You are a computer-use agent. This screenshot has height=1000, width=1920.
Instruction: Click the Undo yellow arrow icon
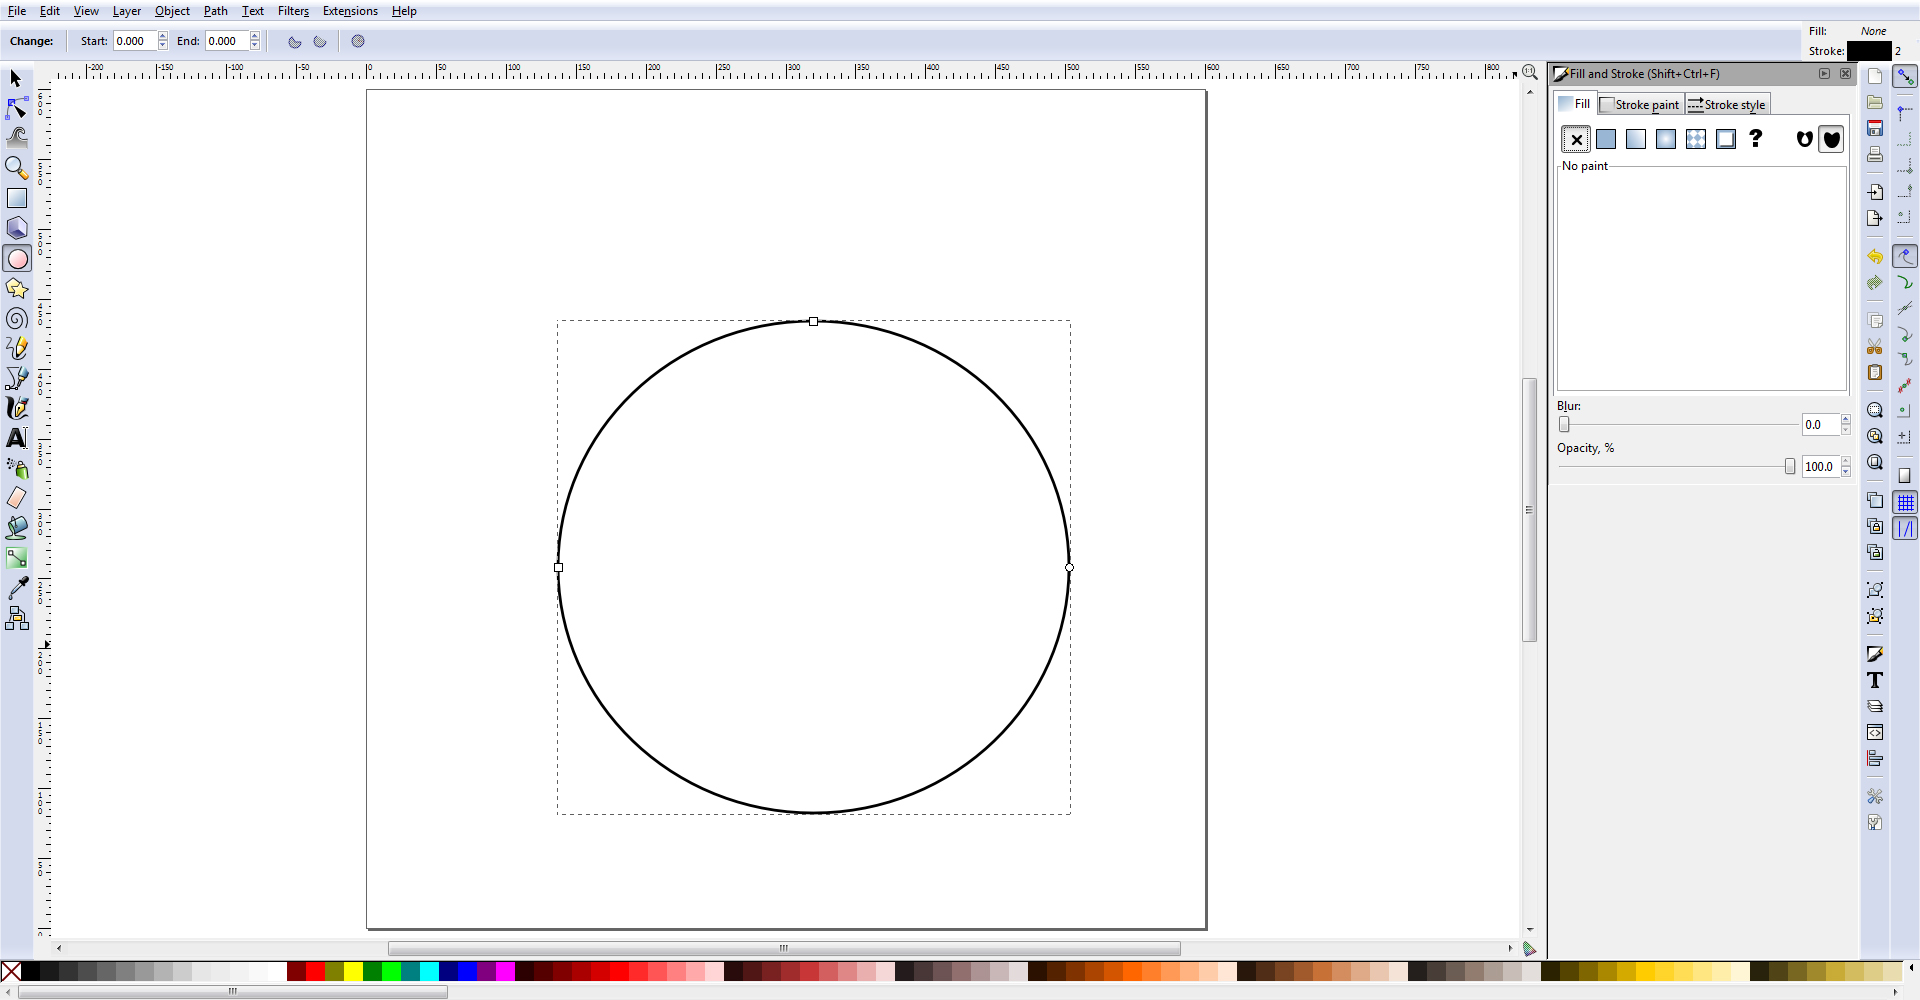click(1875, 257)
